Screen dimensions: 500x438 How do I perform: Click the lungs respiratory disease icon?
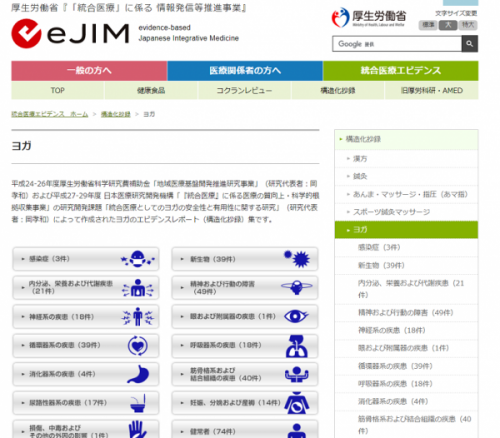click(296, 346)
